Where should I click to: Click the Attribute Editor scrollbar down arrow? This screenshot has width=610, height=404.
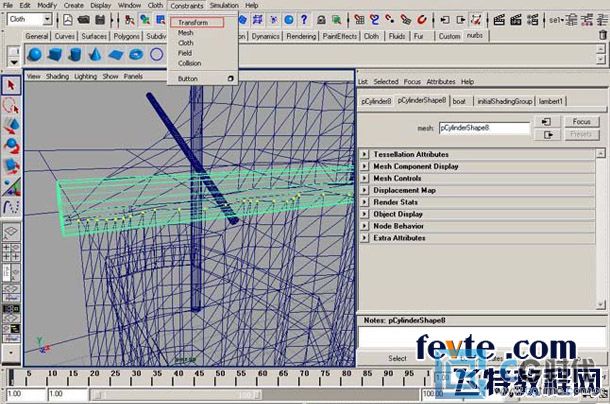pos(601,305)
